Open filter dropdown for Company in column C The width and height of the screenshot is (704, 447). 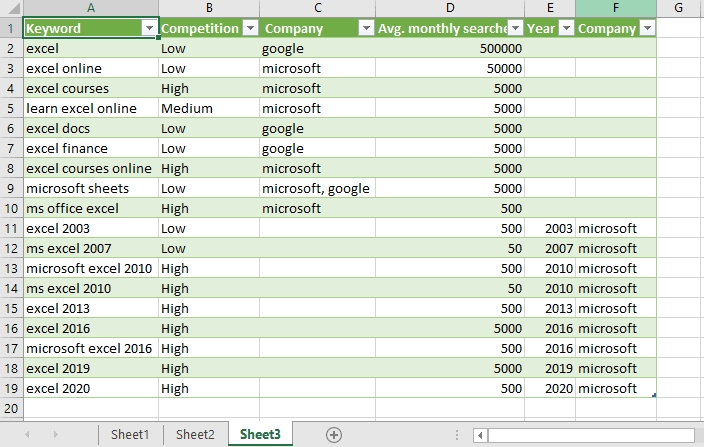click(x=366, y=28)
